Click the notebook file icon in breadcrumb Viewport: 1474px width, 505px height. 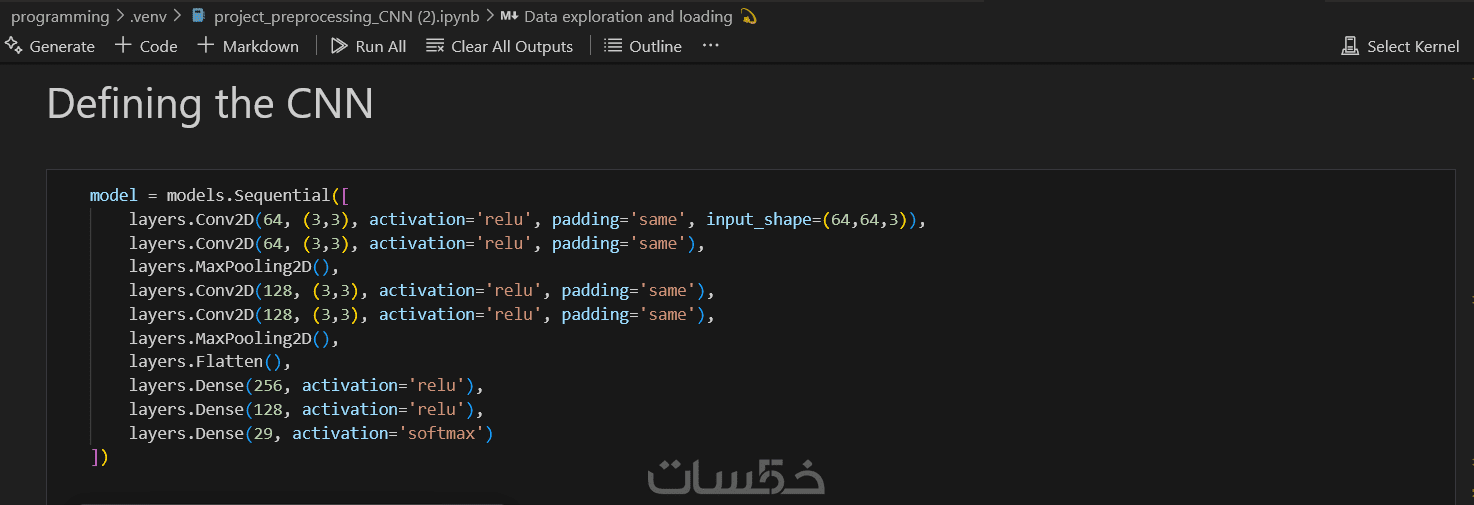tap(198, 16)
